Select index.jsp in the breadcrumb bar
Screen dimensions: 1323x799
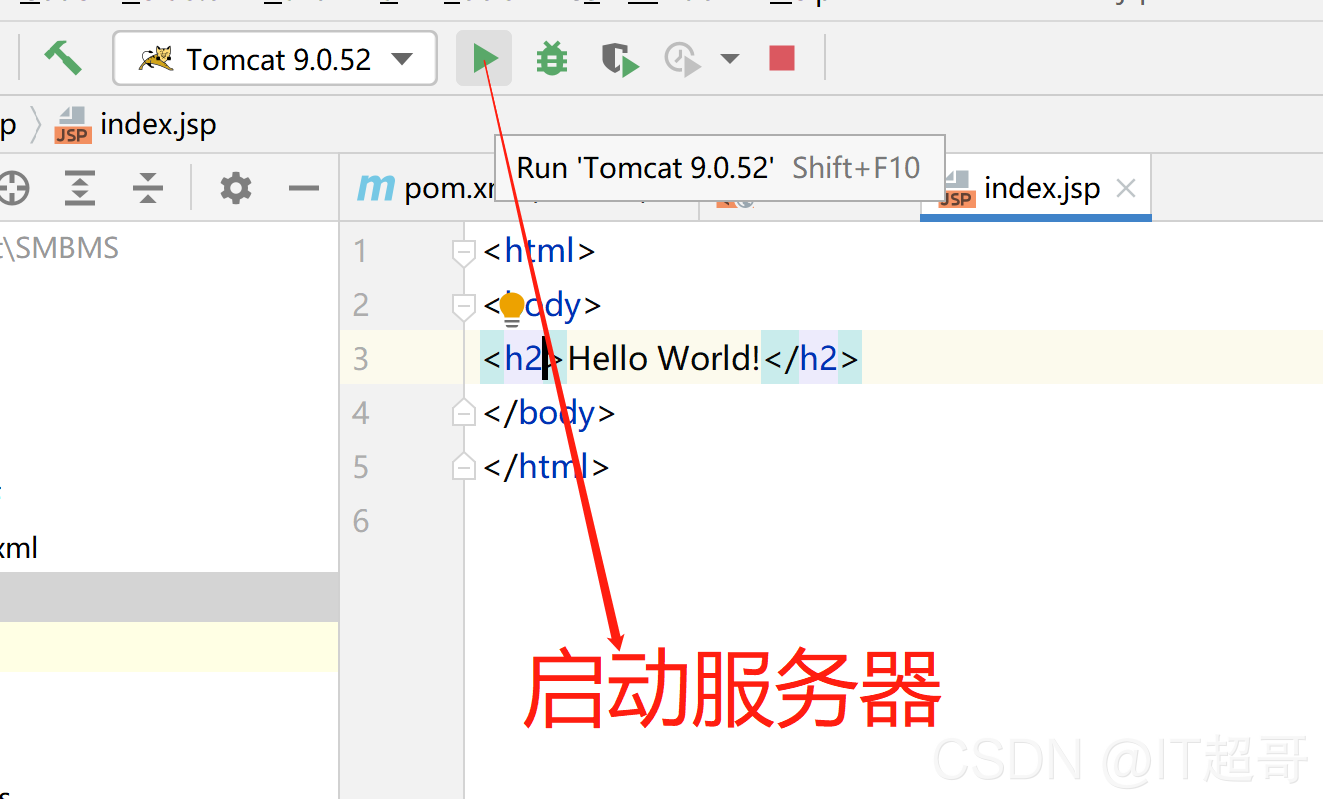pyautogui.click(x=136, y=125)
